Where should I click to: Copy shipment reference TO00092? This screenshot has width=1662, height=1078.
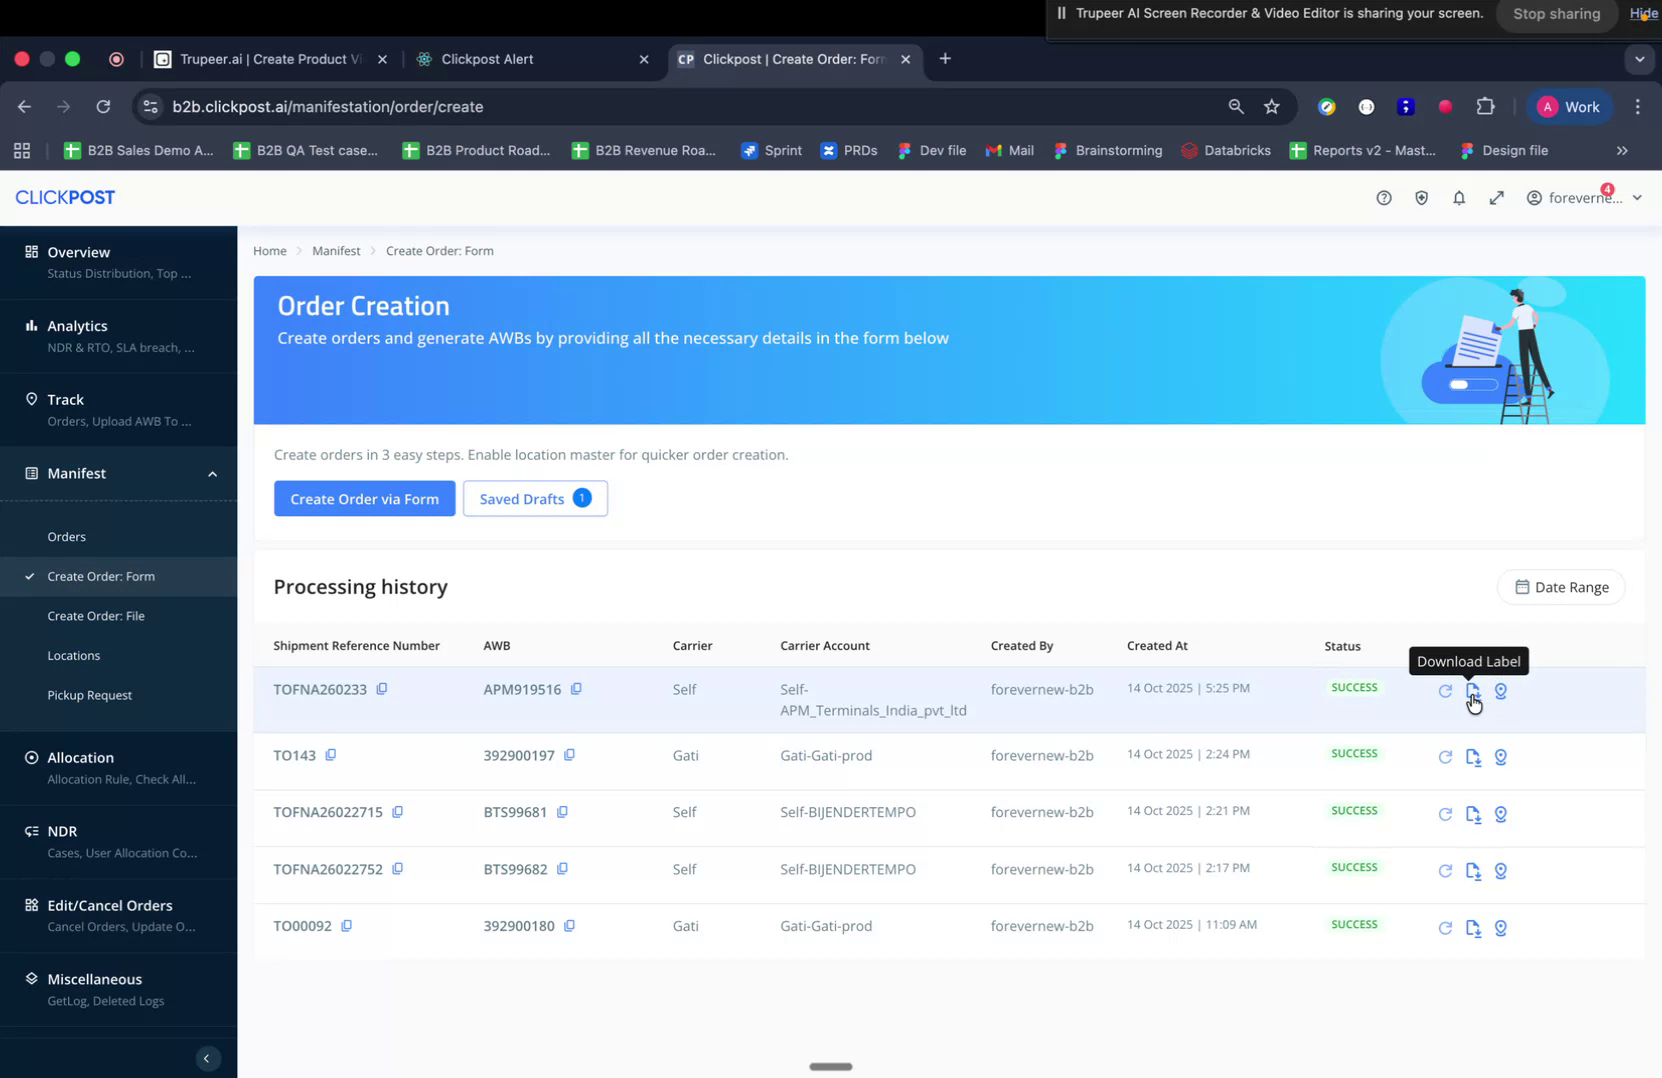(346, 926)
